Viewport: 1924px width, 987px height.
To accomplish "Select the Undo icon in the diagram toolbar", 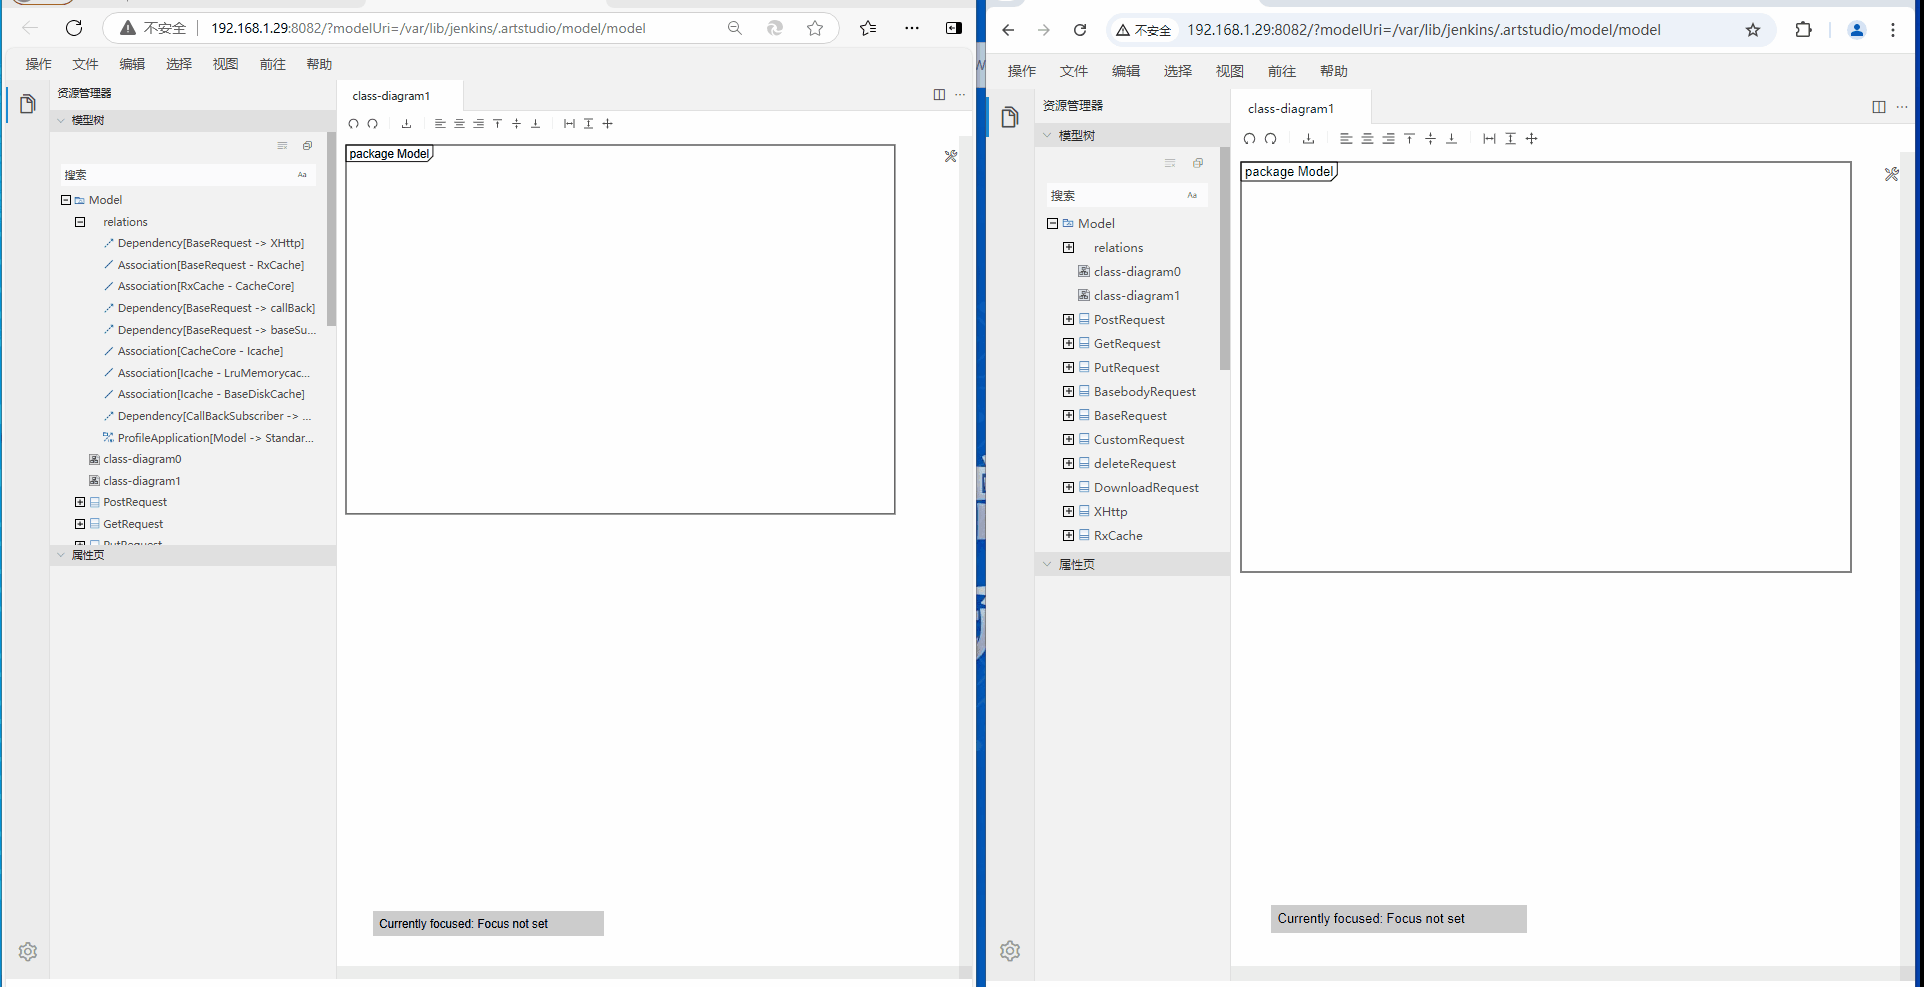I will tap(353, 123).
